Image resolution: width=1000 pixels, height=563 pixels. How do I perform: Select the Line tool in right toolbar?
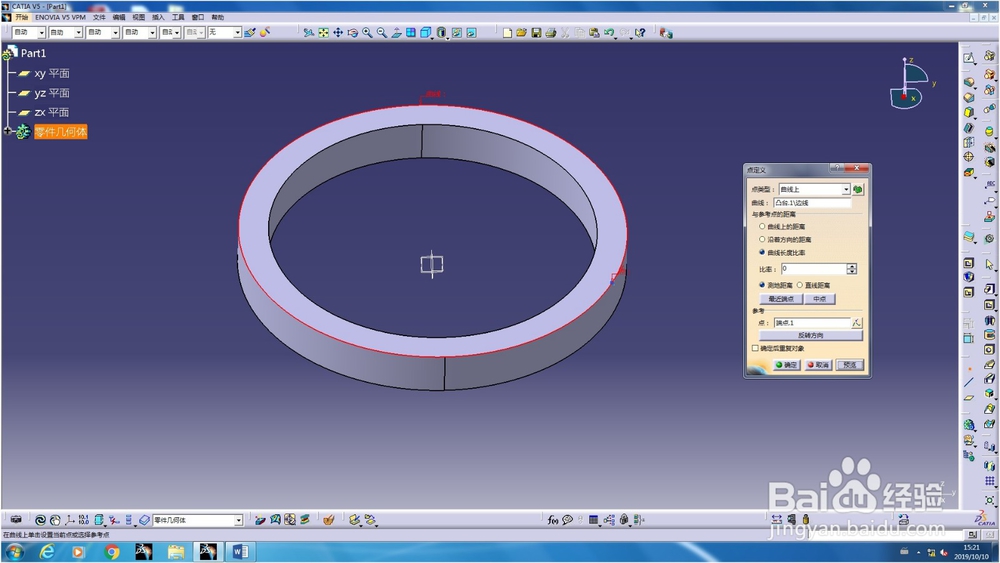click(969, 383)
